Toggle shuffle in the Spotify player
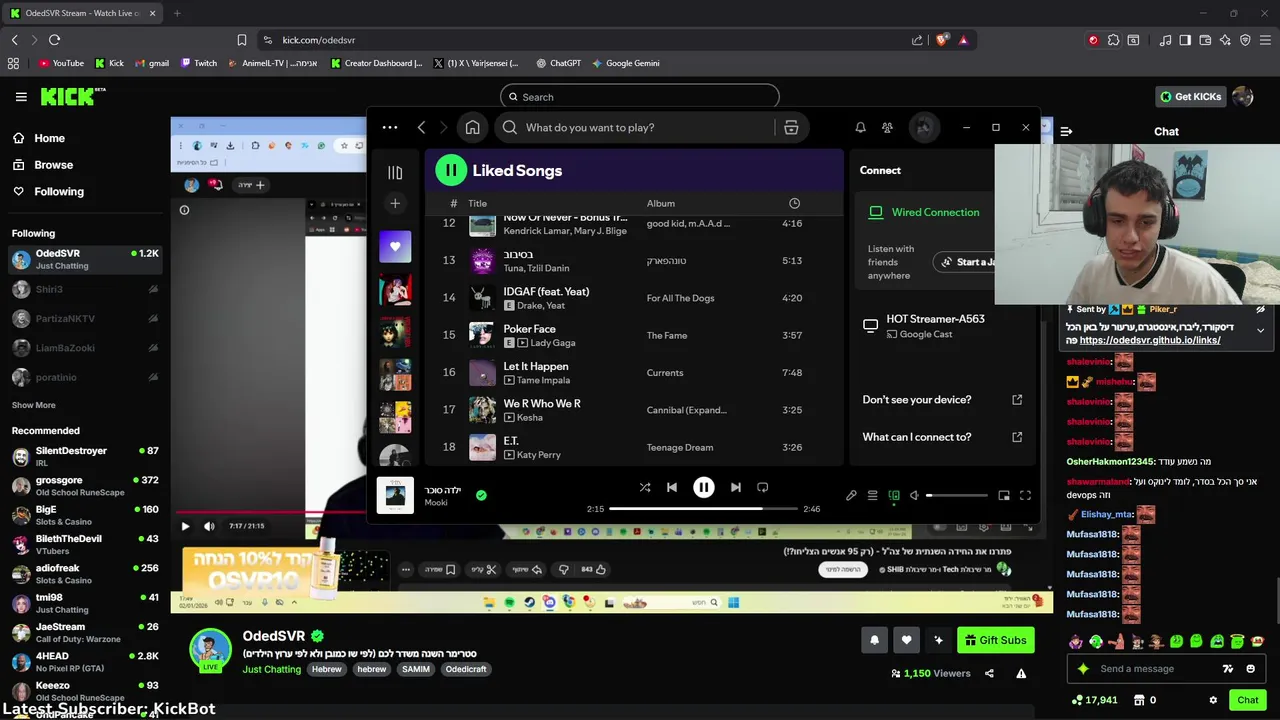 [645, 487]
